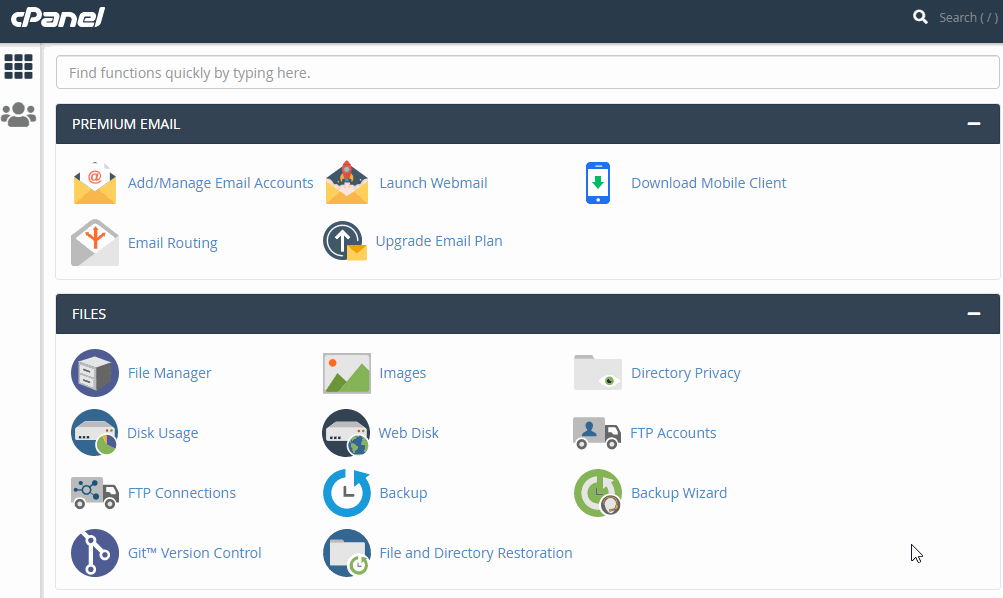The image size is (1003, 598).
Task: Open the Images link
Action: coord(402,373)
